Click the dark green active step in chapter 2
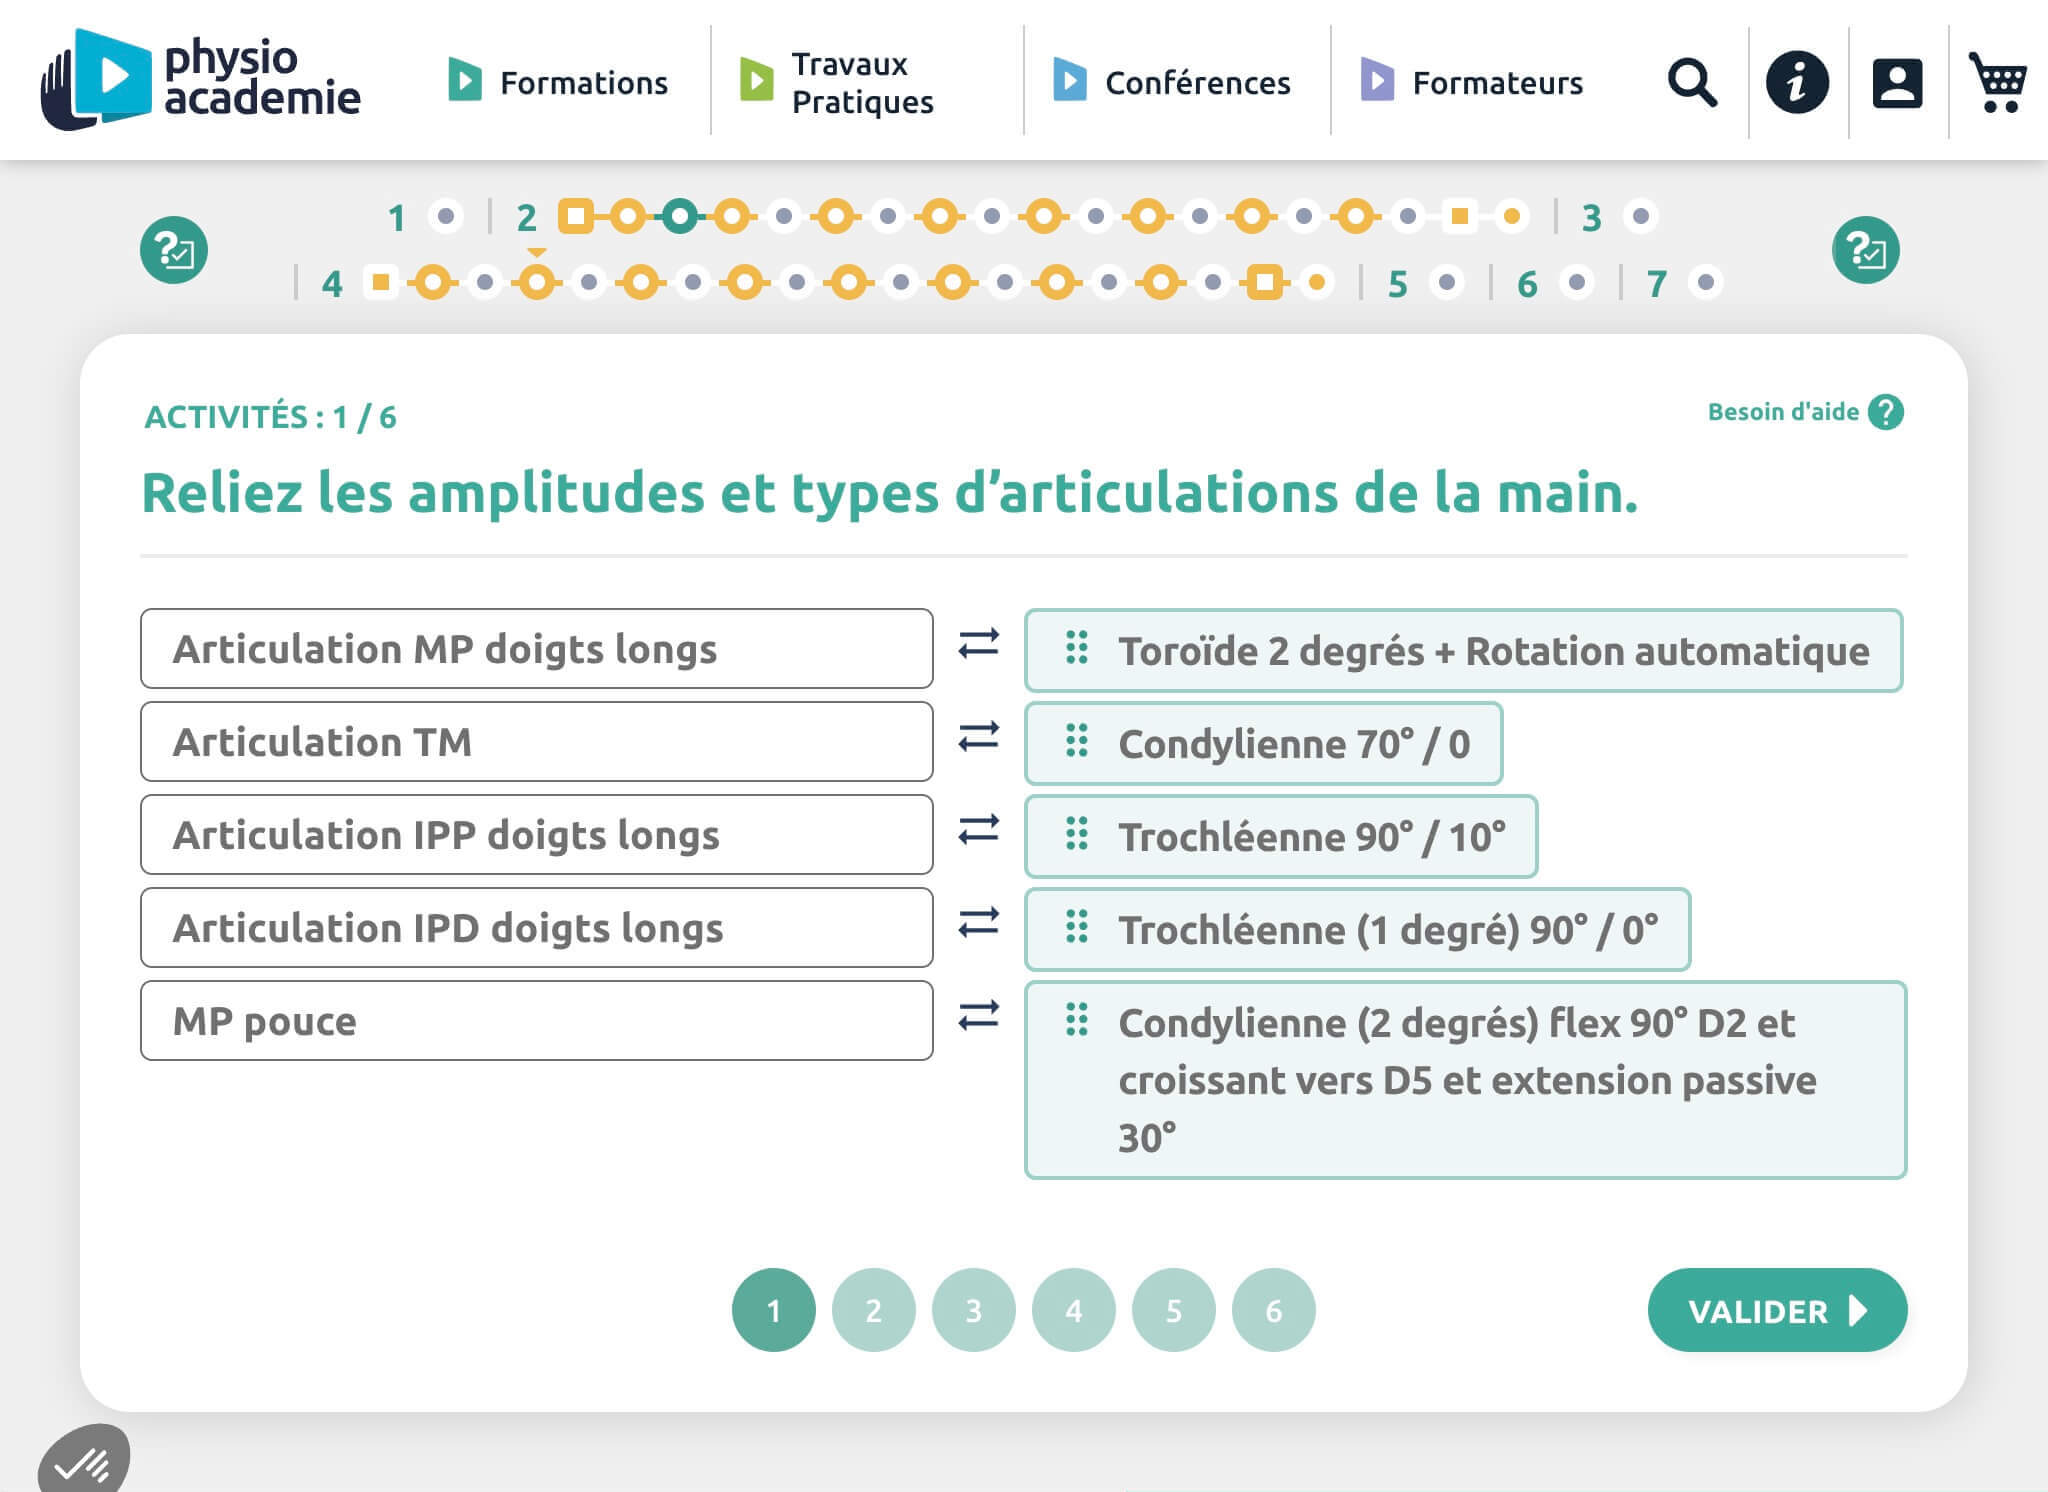The width and height of the screenshot is (2048, 1492). click(680, 216)
